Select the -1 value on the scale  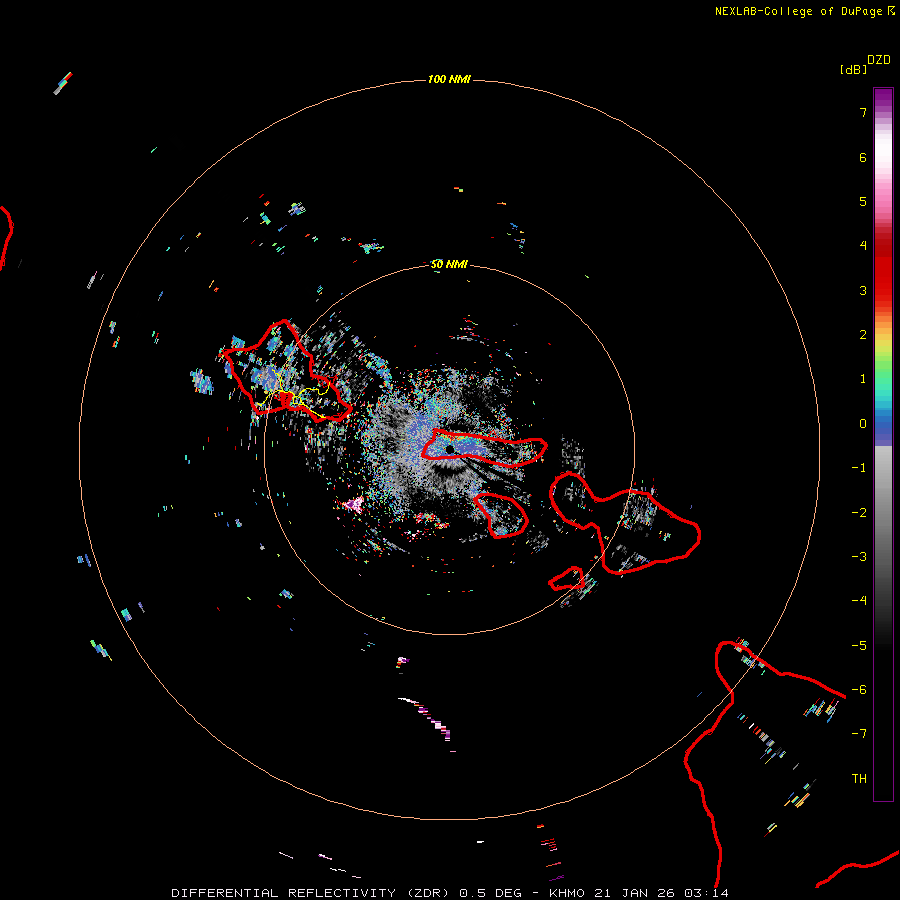(859, 468)
